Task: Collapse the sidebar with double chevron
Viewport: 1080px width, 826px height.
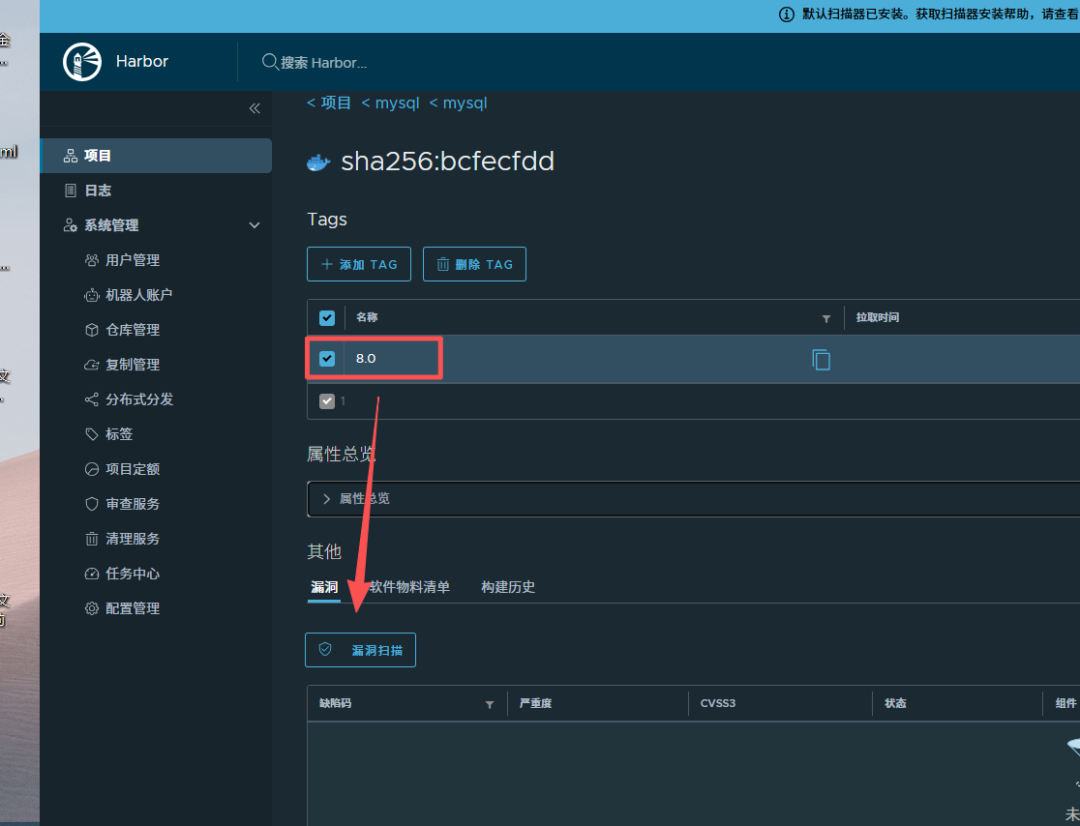Action: [255, 108]
